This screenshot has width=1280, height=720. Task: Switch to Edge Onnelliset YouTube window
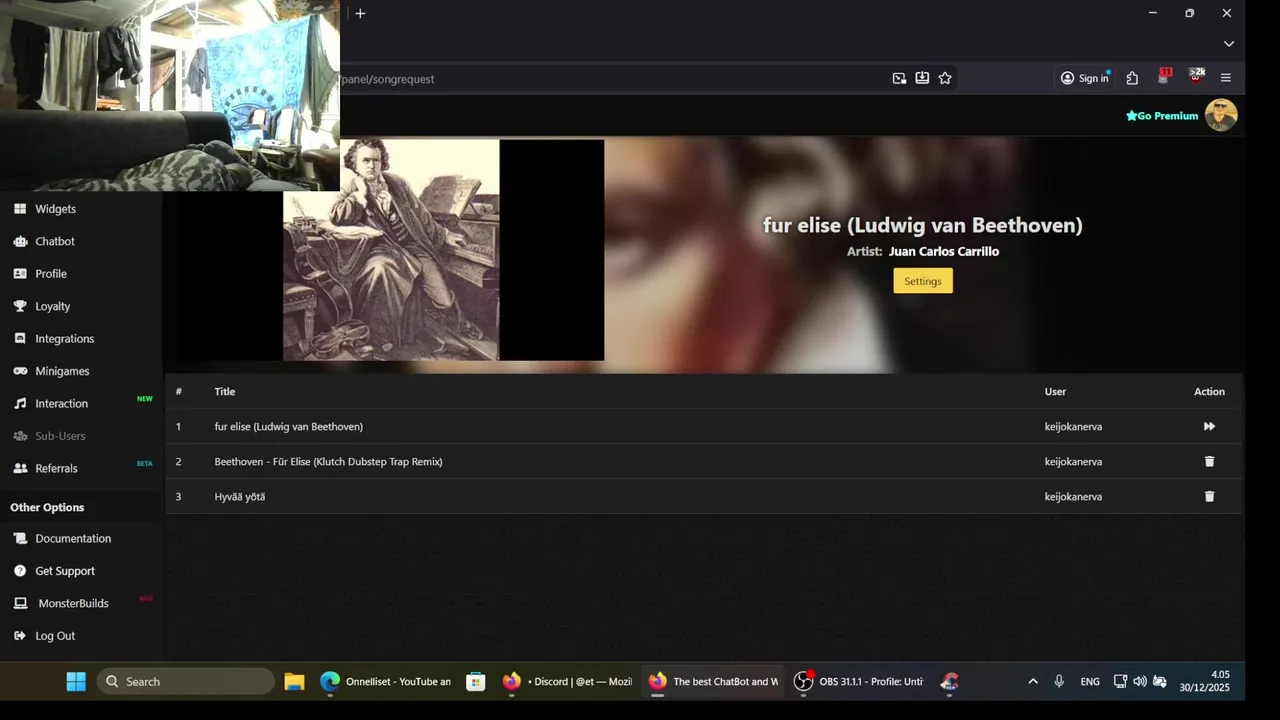[x=386, y=681]
